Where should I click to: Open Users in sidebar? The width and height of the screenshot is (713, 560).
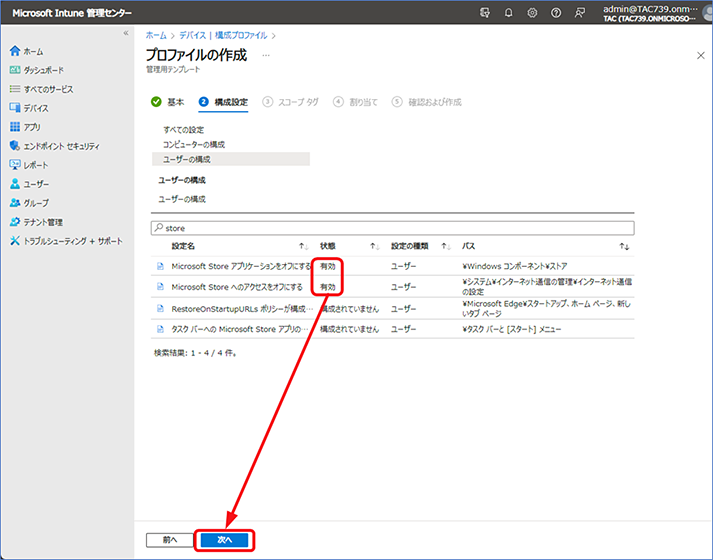(29, 184)
